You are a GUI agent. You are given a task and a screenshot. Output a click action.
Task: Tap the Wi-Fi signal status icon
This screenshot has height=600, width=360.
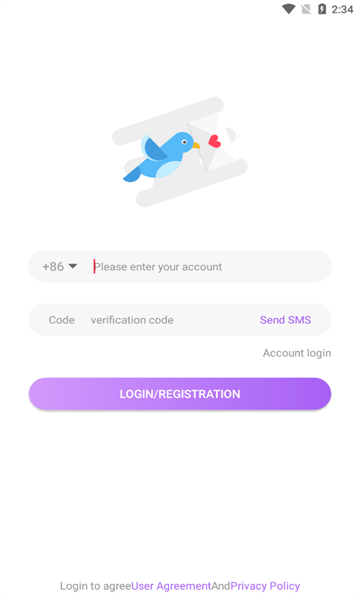(x=288, y=9)
